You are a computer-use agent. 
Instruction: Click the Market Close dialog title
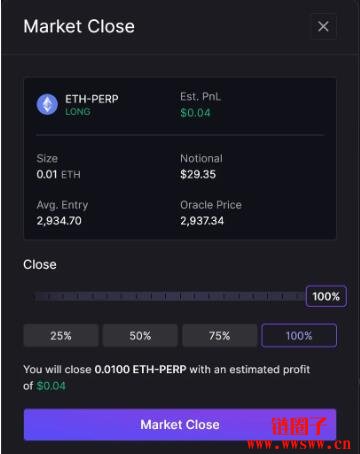(x=79, y=26)
